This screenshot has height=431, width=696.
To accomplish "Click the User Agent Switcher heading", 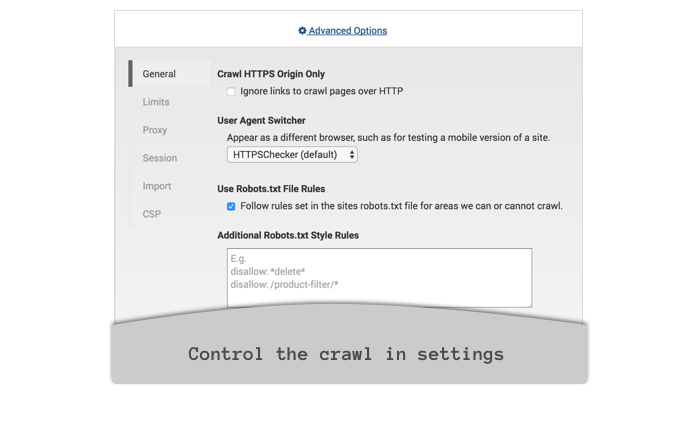I will (261, 120).
